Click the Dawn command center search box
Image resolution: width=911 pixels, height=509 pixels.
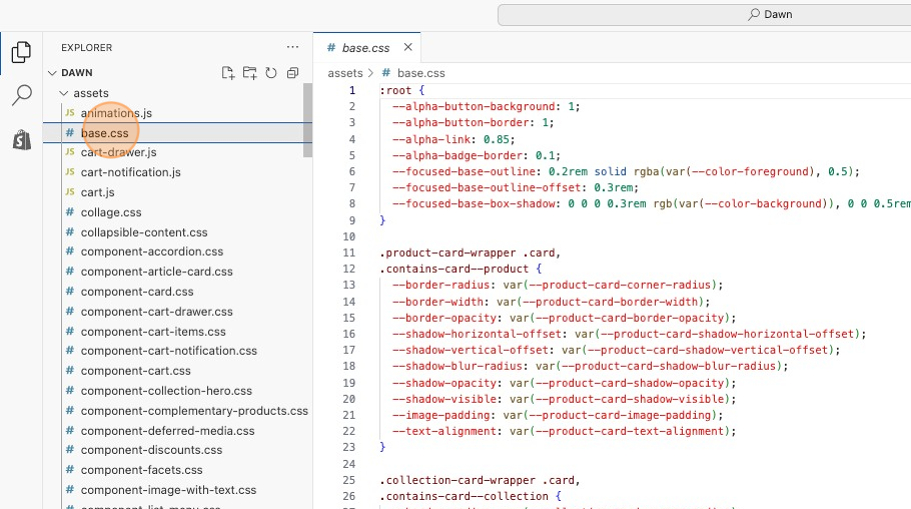tap(704, 14)
